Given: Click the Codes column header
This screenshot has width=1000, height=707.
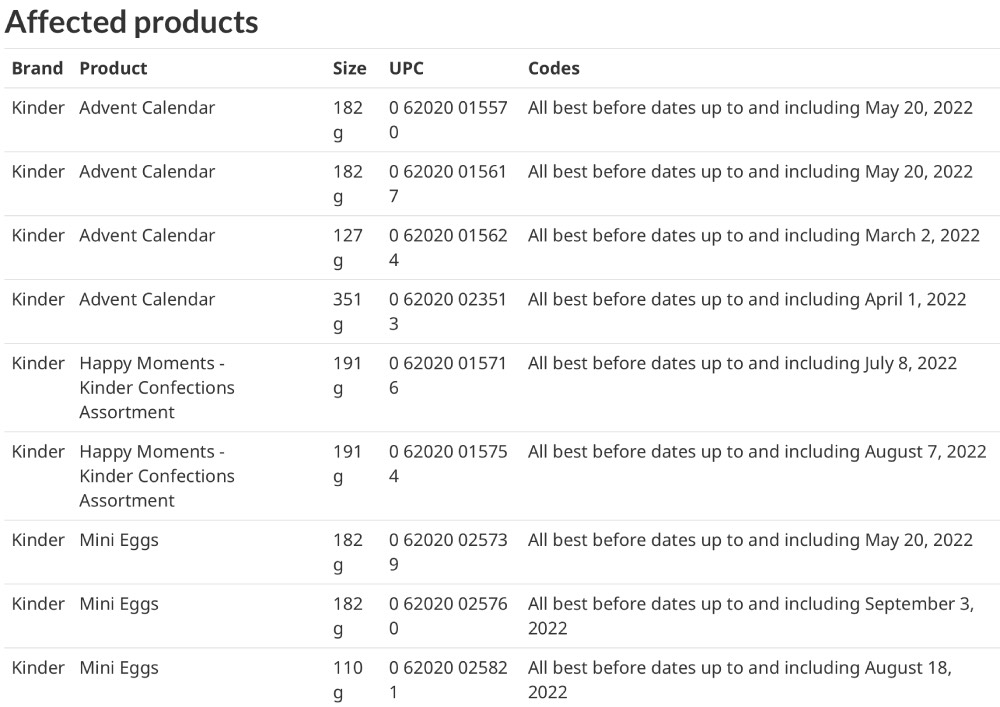Looking at the screenshot, I should point(554,68).
